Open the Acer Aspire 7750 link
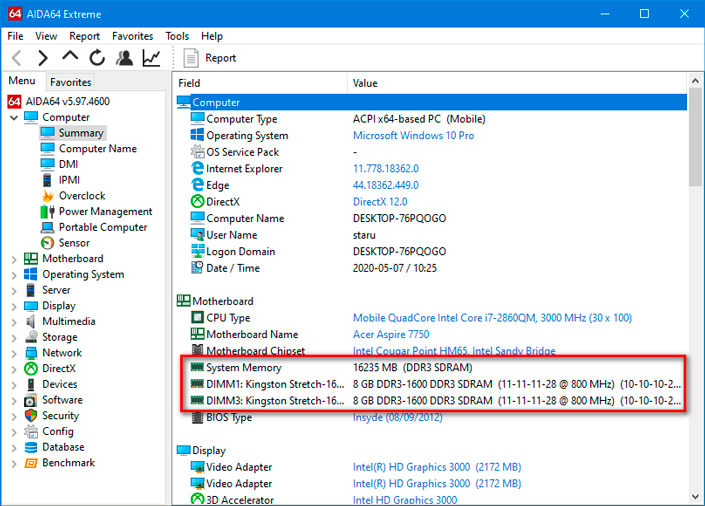The image size is (705, 506). [x=391, y=334]
